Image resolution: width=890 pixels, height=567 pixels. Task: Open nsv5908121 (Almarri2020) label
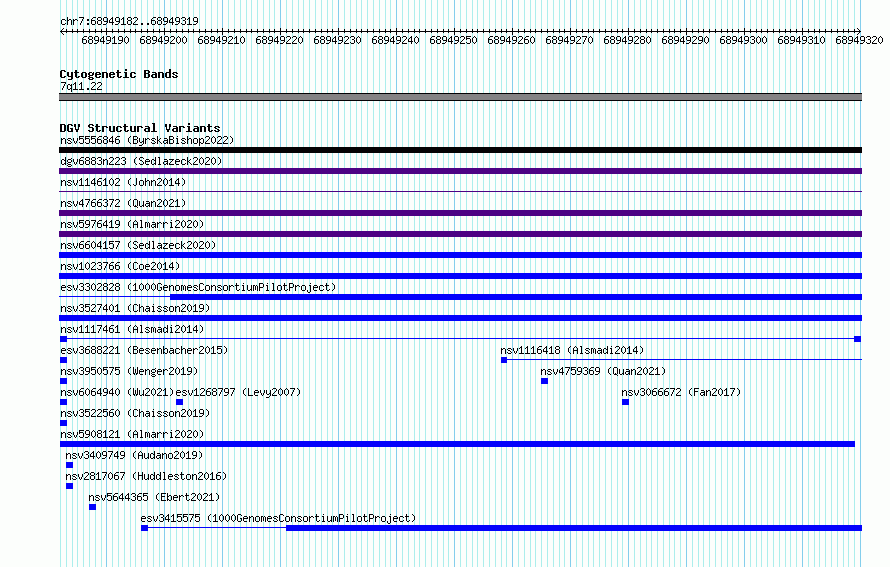pyautogui.click(x=132, y=434)
